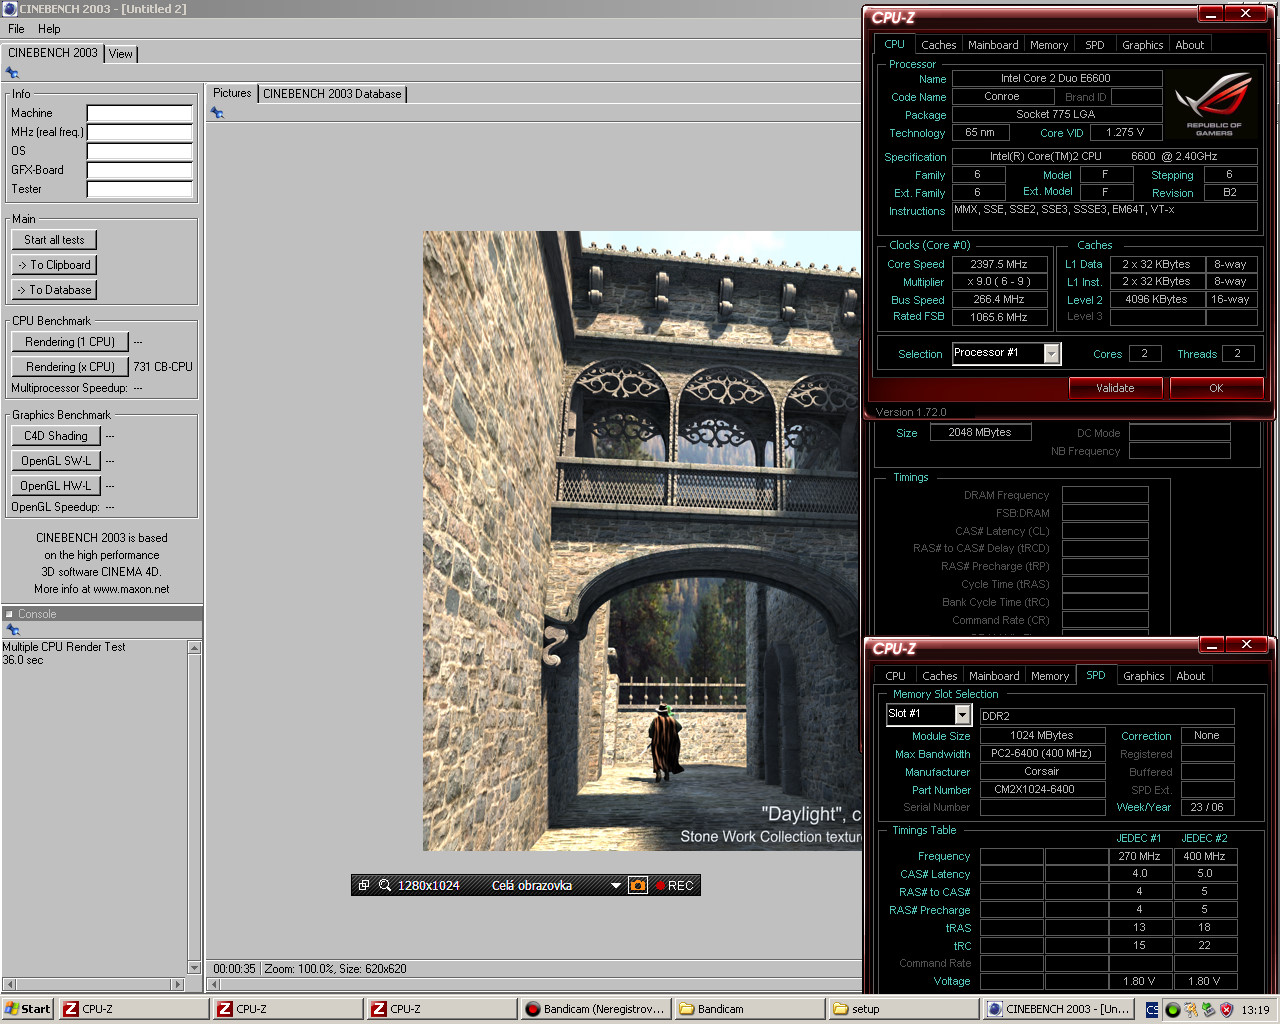Take screenshot with Bandicam camera icon
The height and width of the screenshot is (1024, 1280).
638,885
